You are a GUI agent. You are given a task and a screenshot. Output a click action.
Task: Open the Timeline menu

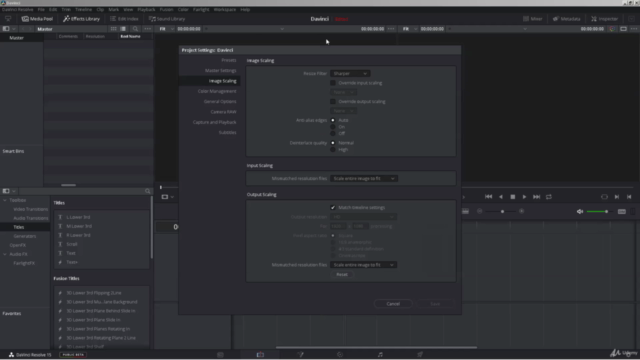(x=83, y=9)
